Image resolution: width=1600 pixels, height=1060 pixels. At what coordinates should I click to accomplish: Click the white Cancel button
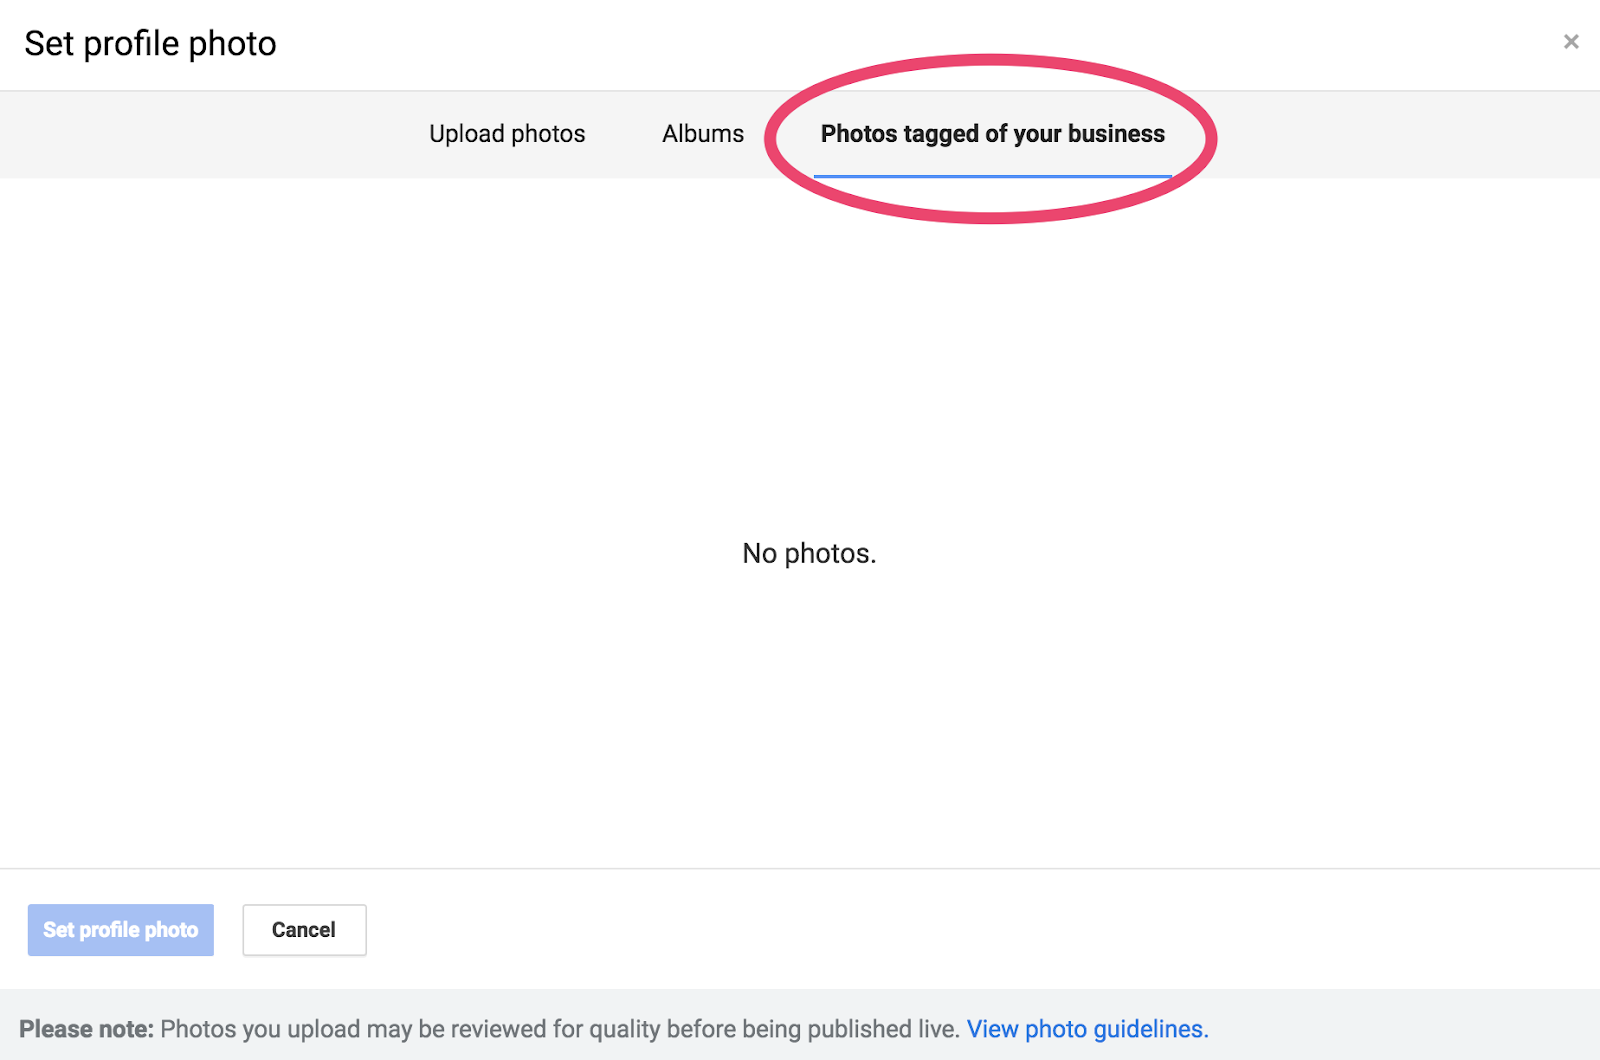click(x=304, y=930)
